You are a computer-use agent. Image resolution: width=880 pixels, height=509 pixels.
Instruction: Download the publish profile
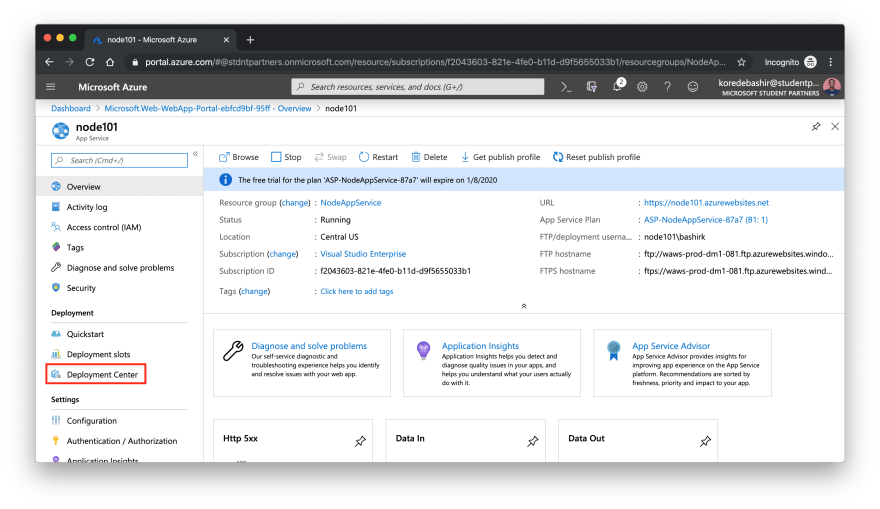pos(501,157)
